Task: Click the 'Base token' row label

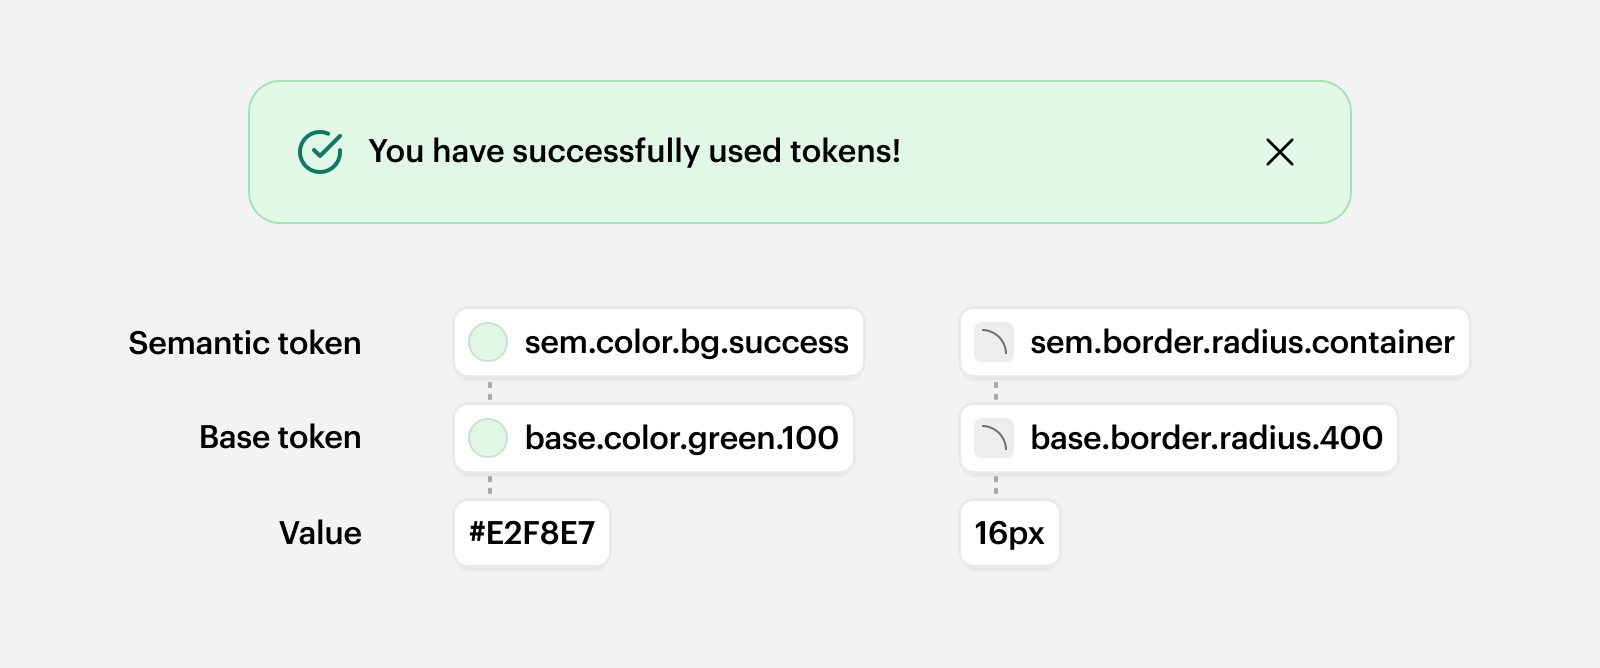Action: coord(280,437)
